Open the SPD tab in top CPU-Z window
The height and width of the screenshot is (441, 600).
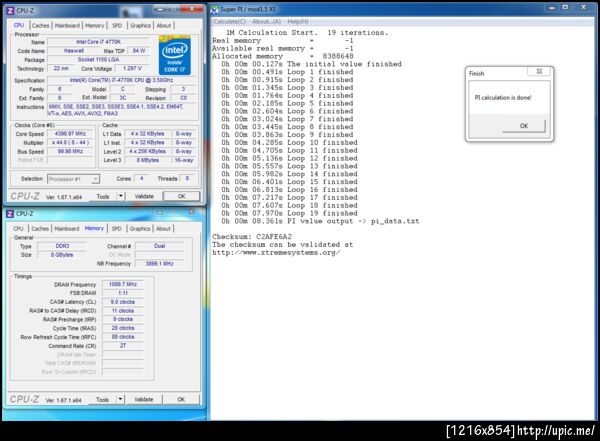(x=117, y=26)
